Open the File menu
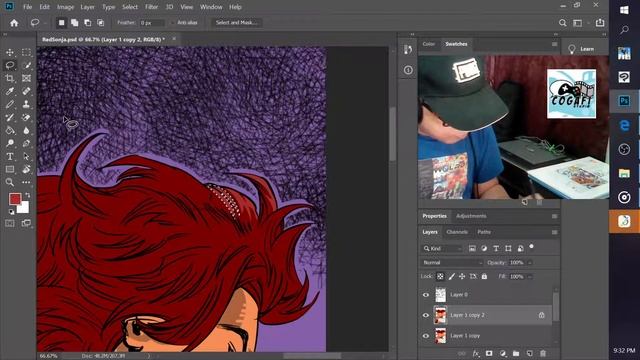This screenshot has height=360, width=640. click(27, 7)
